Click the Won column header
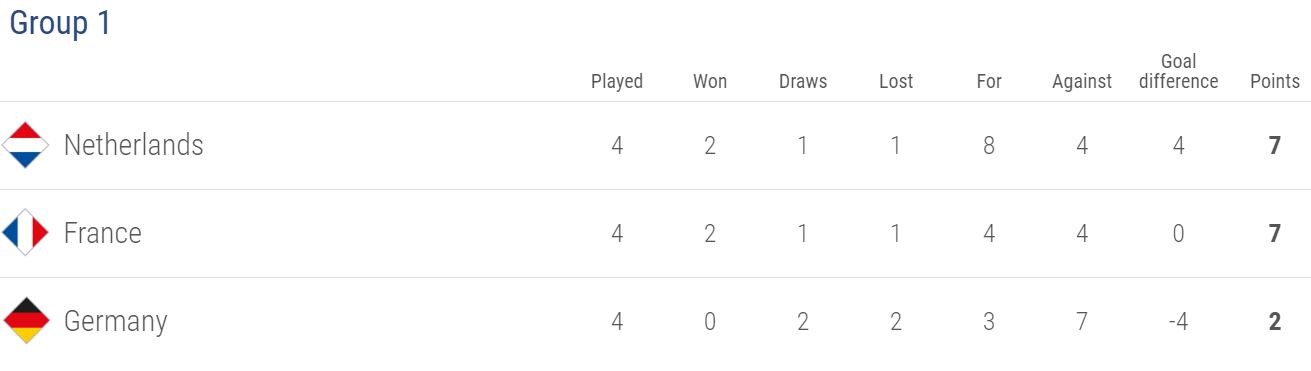This screenshot has width=1311, height=371. pyautogui.click(x=710, y=82)
